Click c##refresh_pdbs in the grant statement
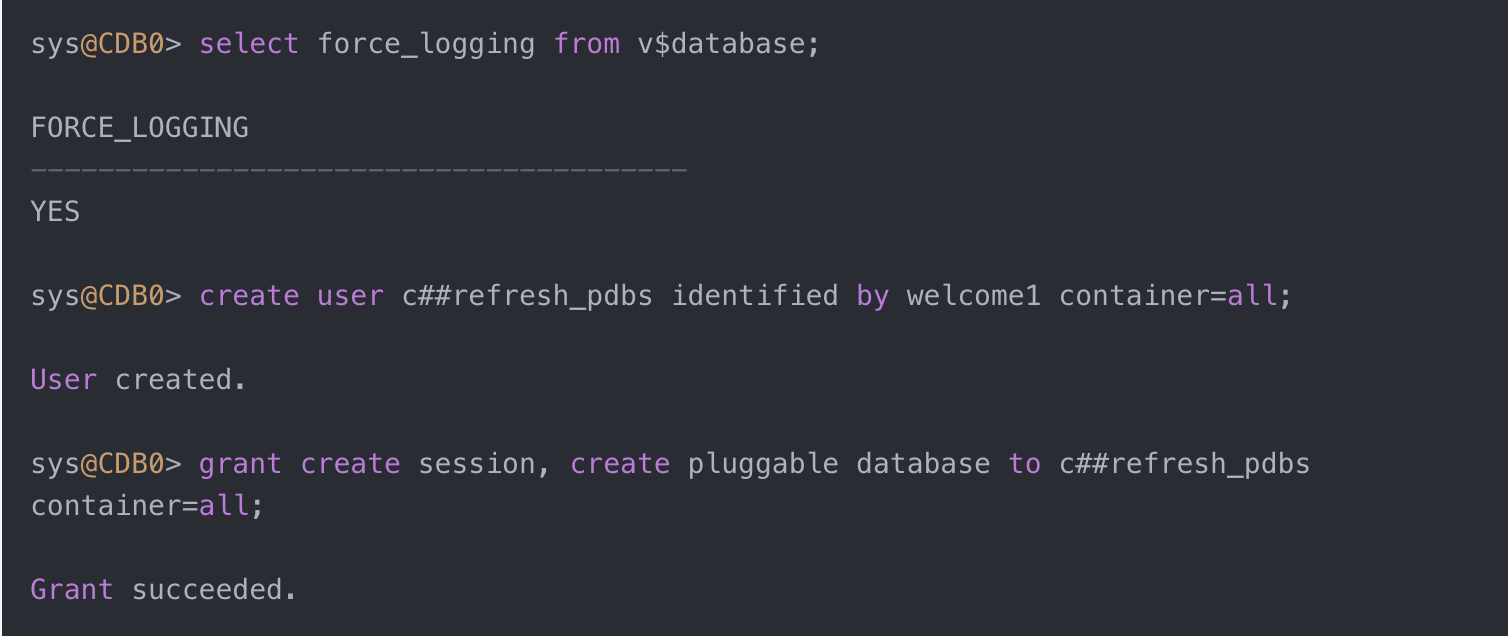Image resolution: width=1508 pixels, height=636 pixels. [1184, 465]
